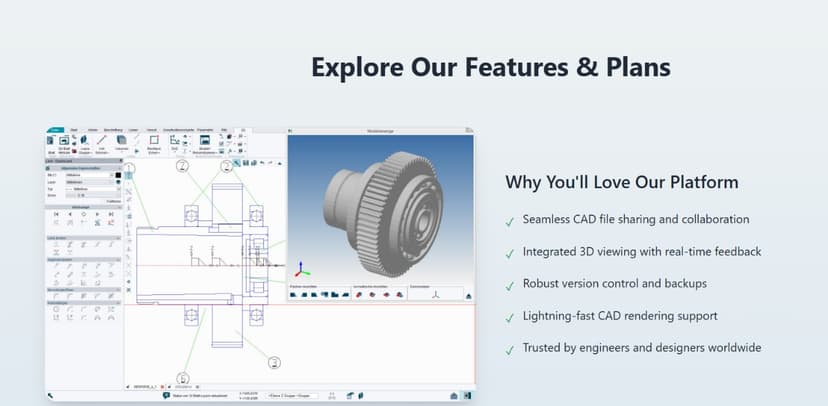The image size is (828, 406).
Task: Switch to the Parameter ribbon tab
Action: point(204,130)
